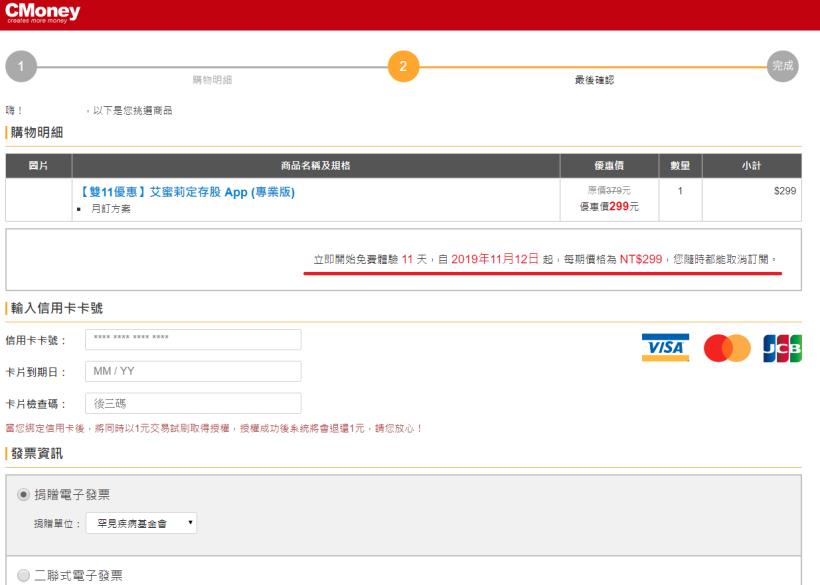Click the JCB card logo
Viewport: 820px width, 585px height.
click(782, 348)
